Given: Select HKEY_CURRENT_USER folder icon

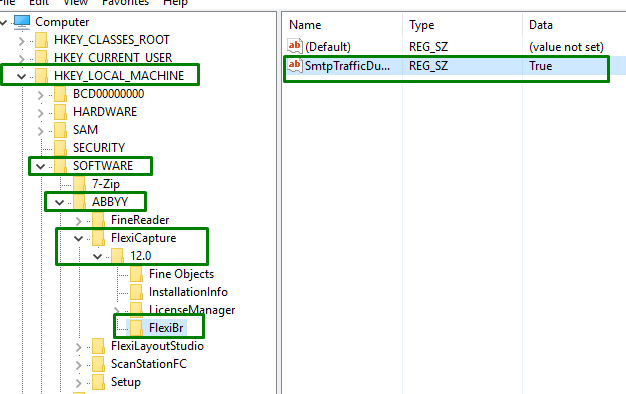Looking at the screenshot, I should (x=42, y=57).
